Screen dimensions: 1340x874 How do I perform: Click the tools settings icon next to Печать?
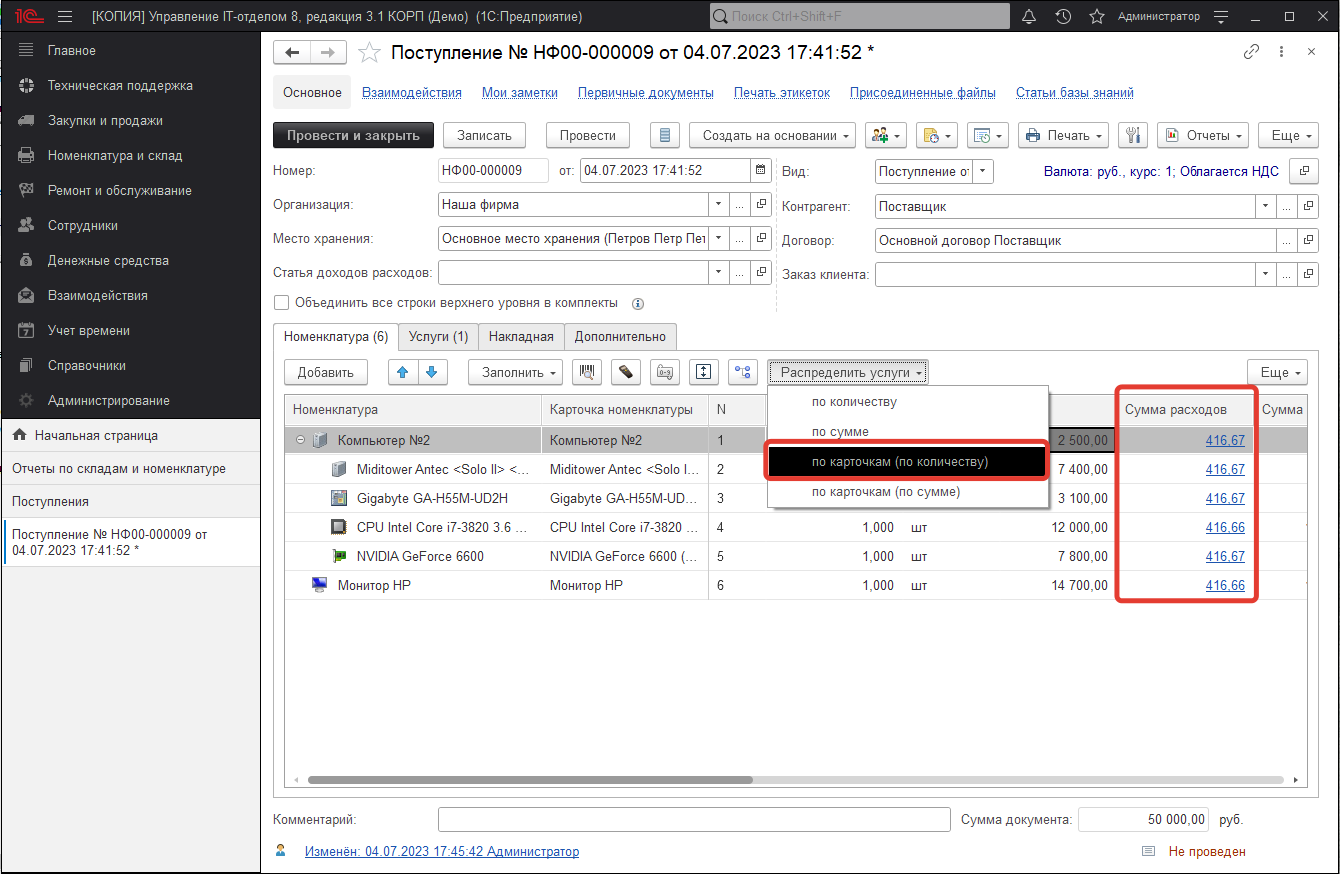(x=1134, y=135)
